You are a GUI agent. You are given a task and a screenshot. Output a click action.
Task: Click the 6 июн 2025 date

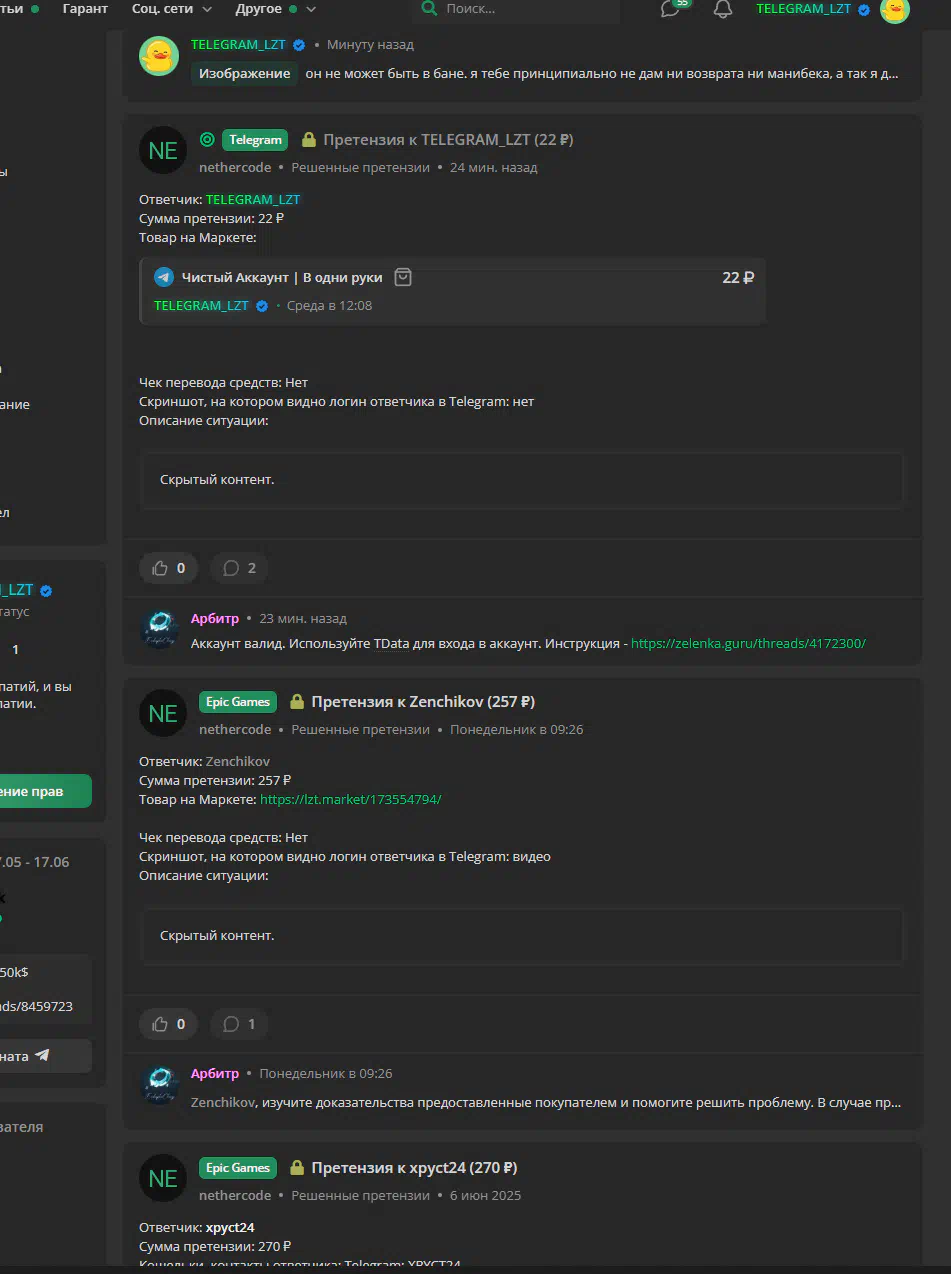pos(486,1195)
